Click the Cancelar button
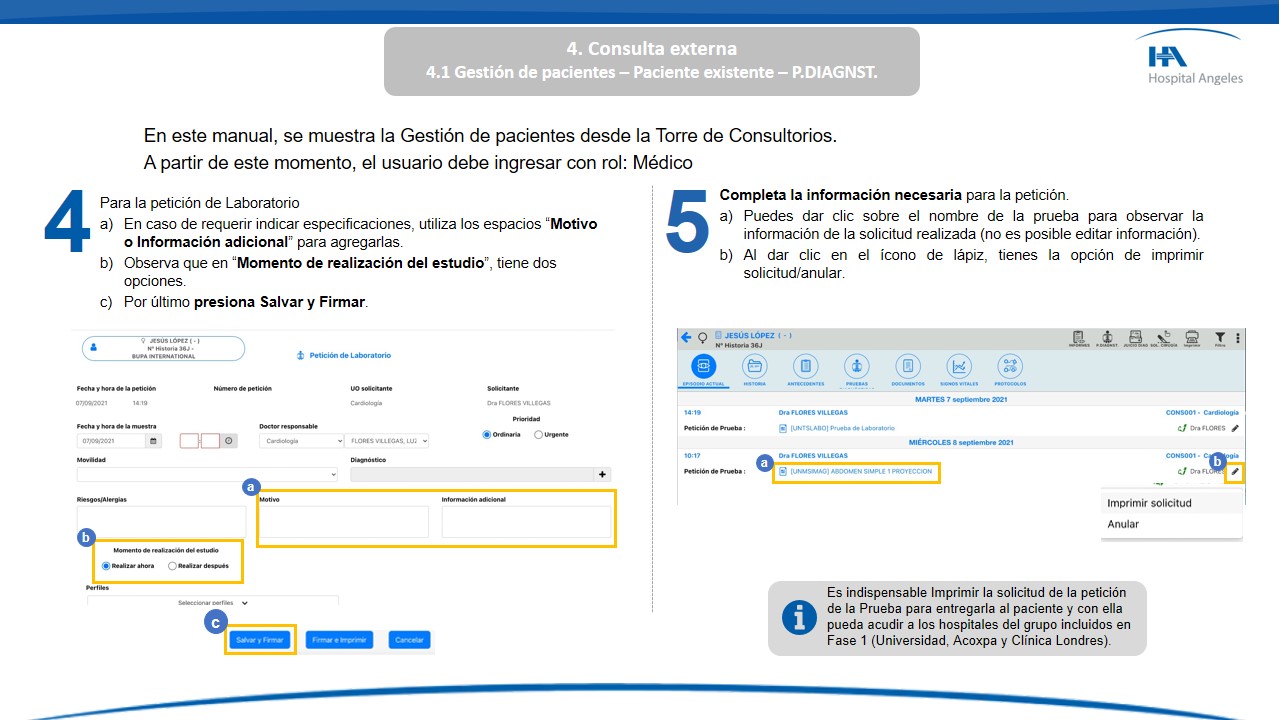1280x720 pixels. coord(409,640)
